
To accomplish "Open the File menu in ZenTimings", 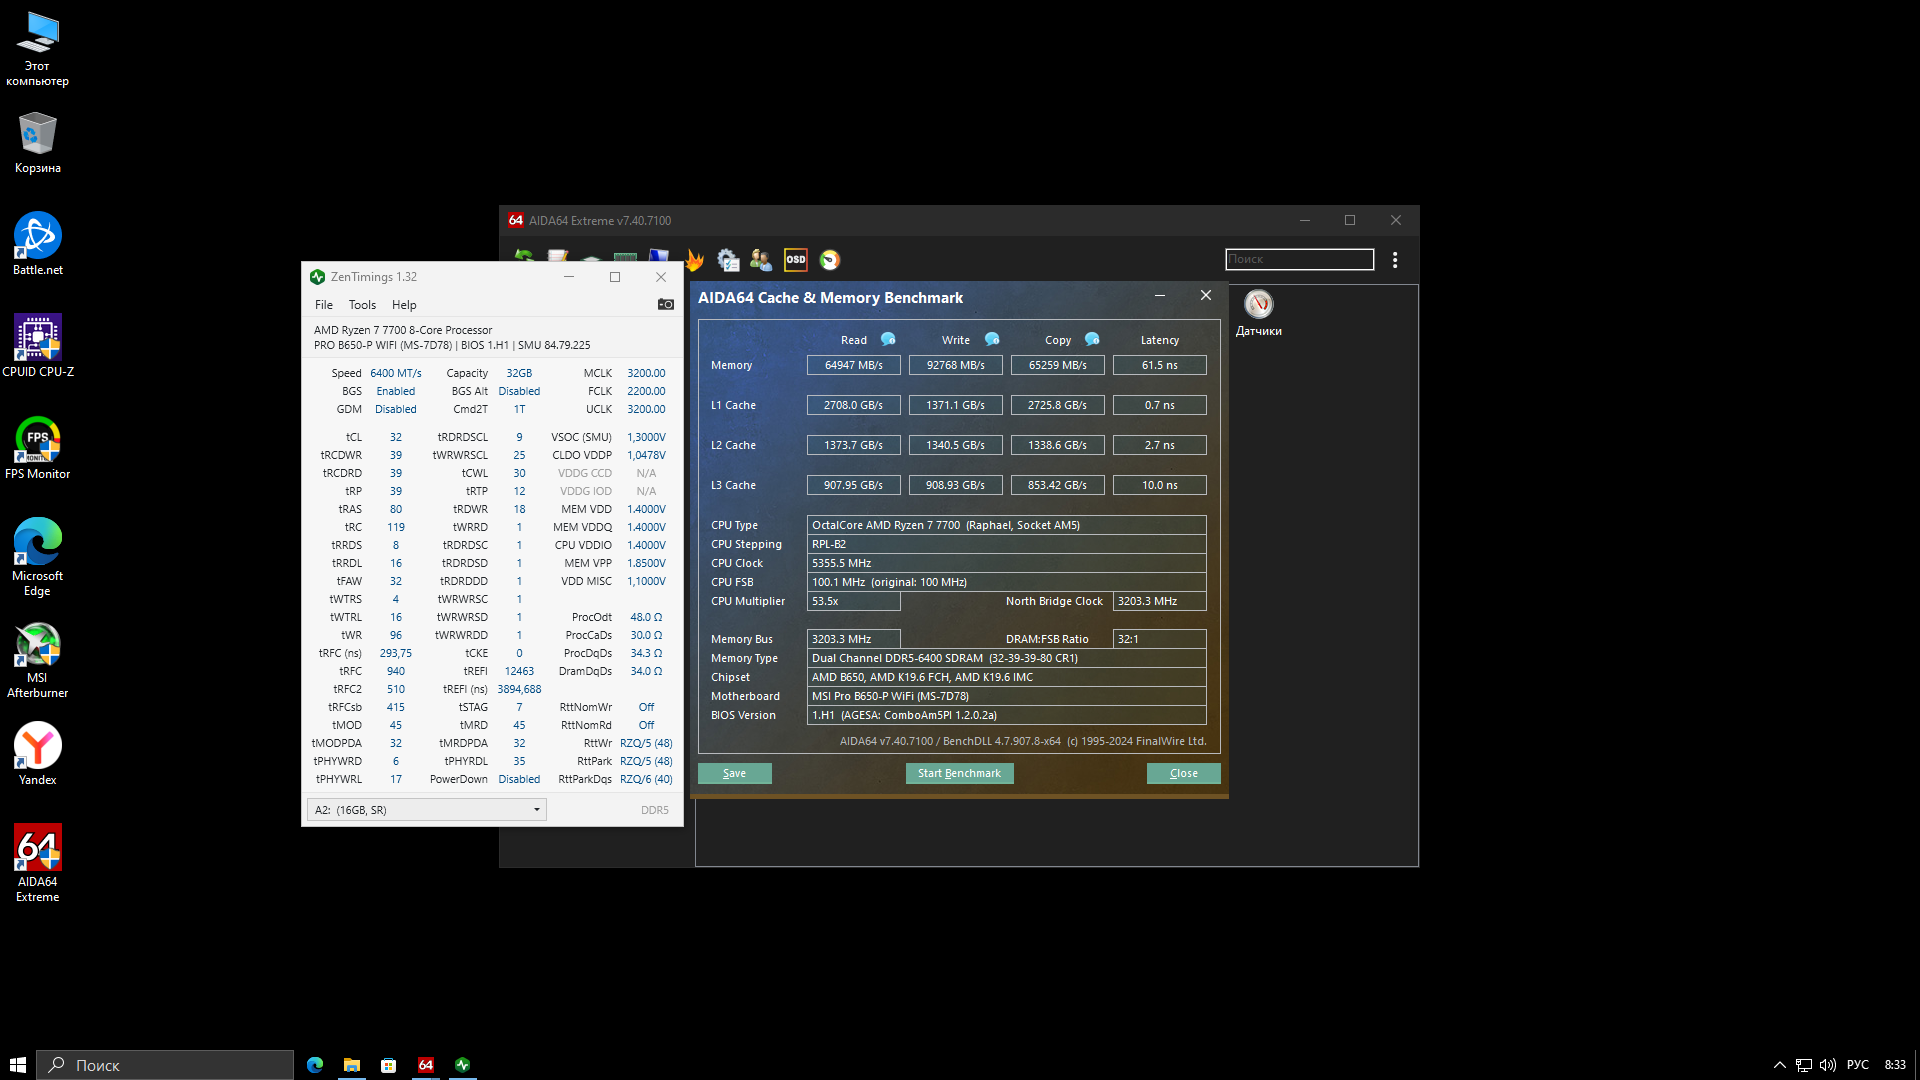I will tap(323, 305).
